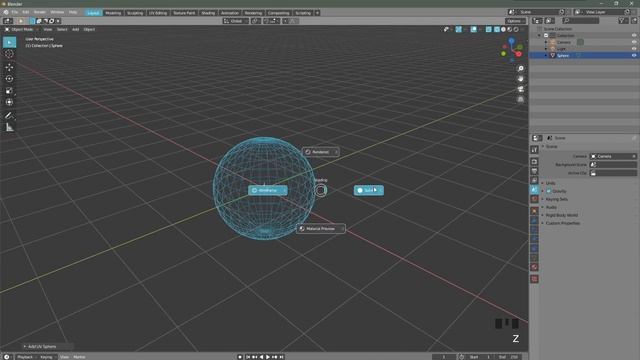Open the Options dropdown in the viewport
The image size is (640, 360).
coord(515,21)
